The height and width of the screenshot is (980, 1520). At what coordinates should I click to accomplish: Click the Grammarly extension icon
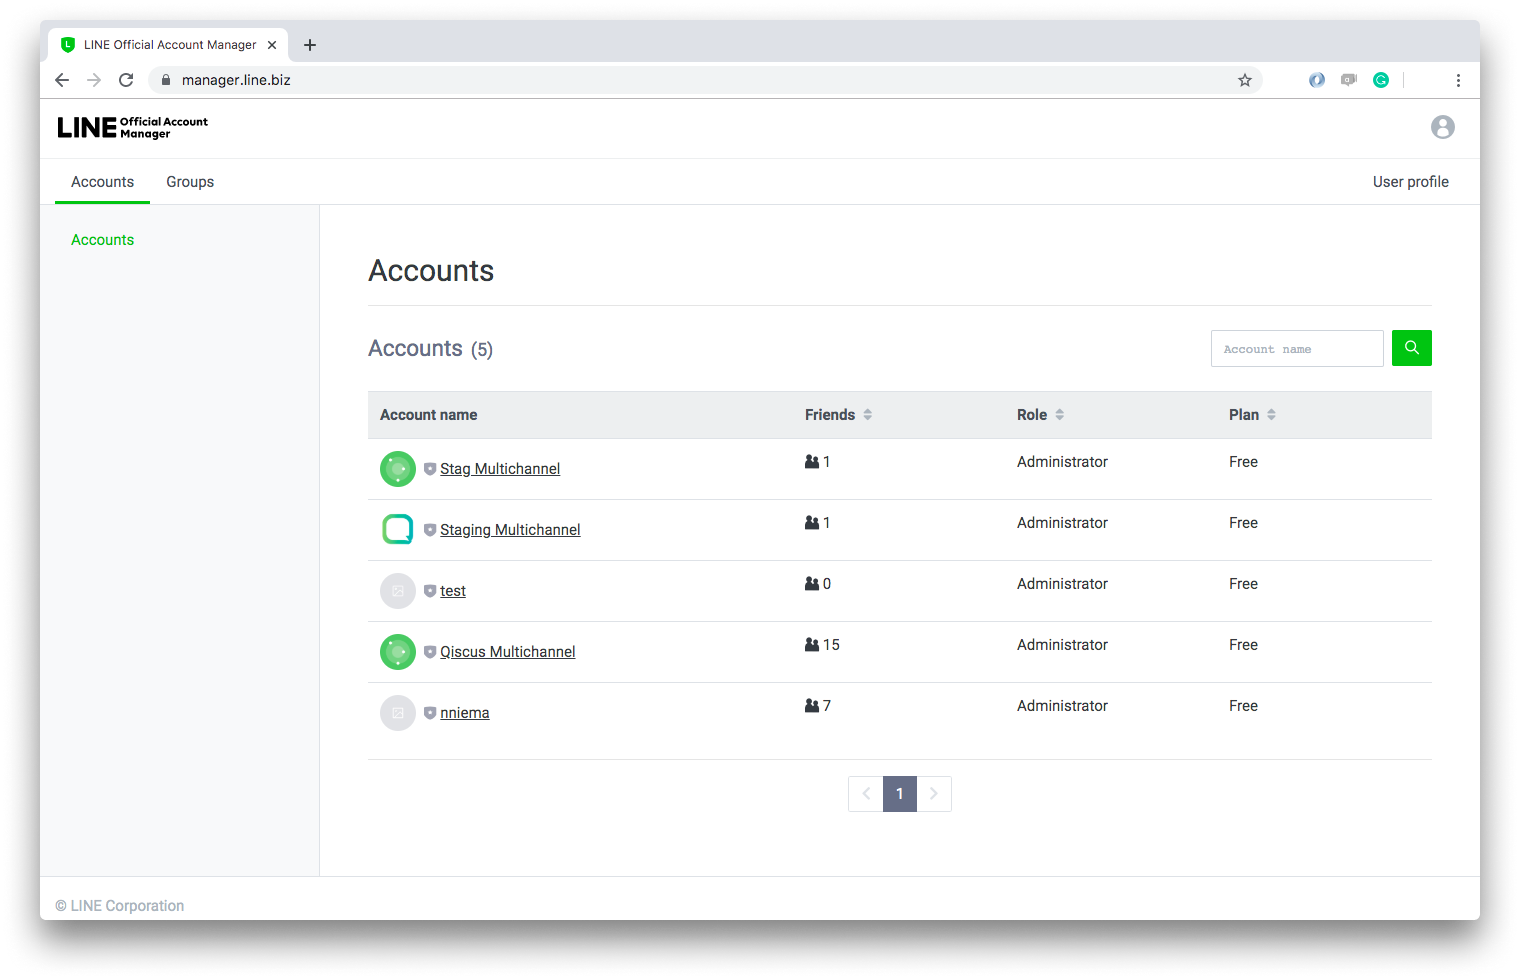1381,80
